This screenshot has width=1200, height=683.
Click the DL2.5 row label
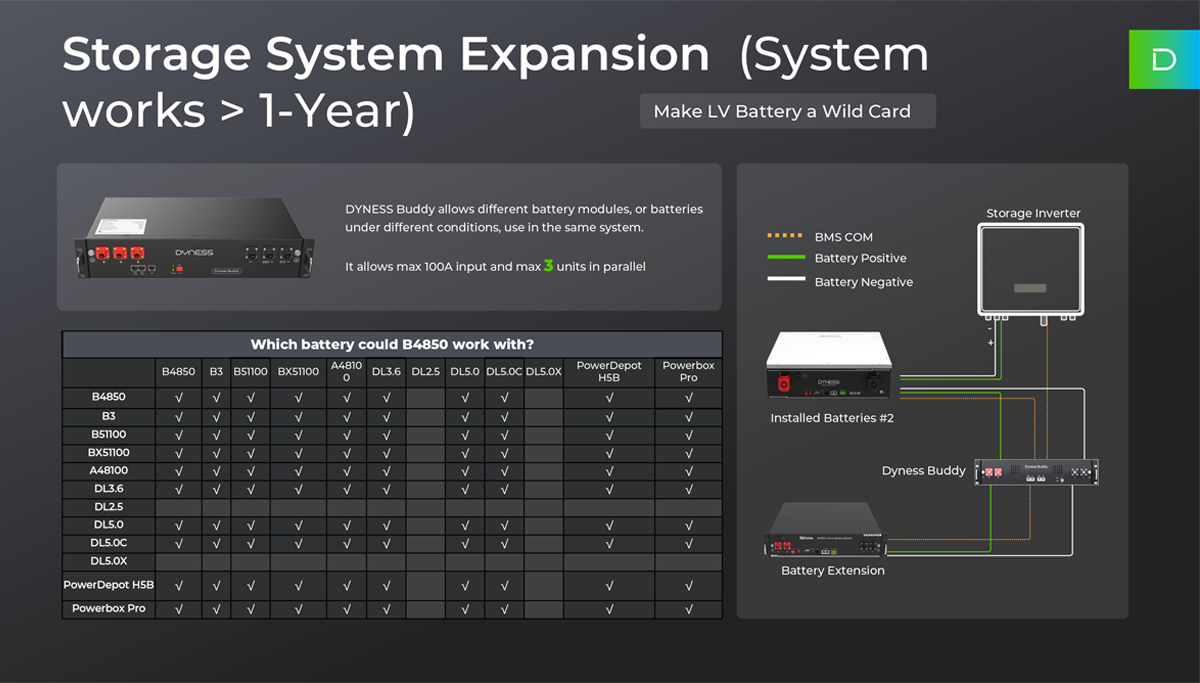(x=108, y=507)
